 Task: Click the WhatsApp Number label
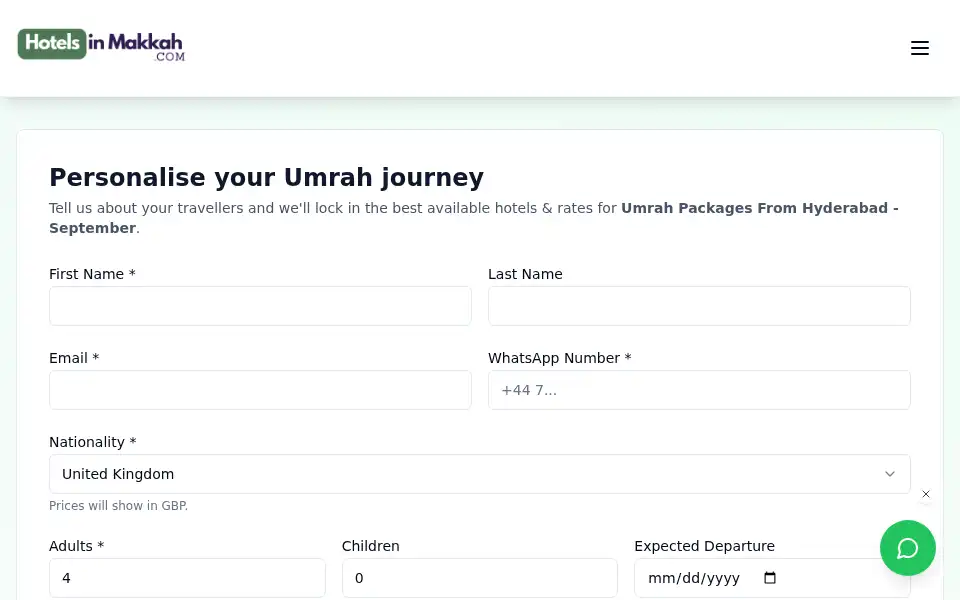pos(559,358)
